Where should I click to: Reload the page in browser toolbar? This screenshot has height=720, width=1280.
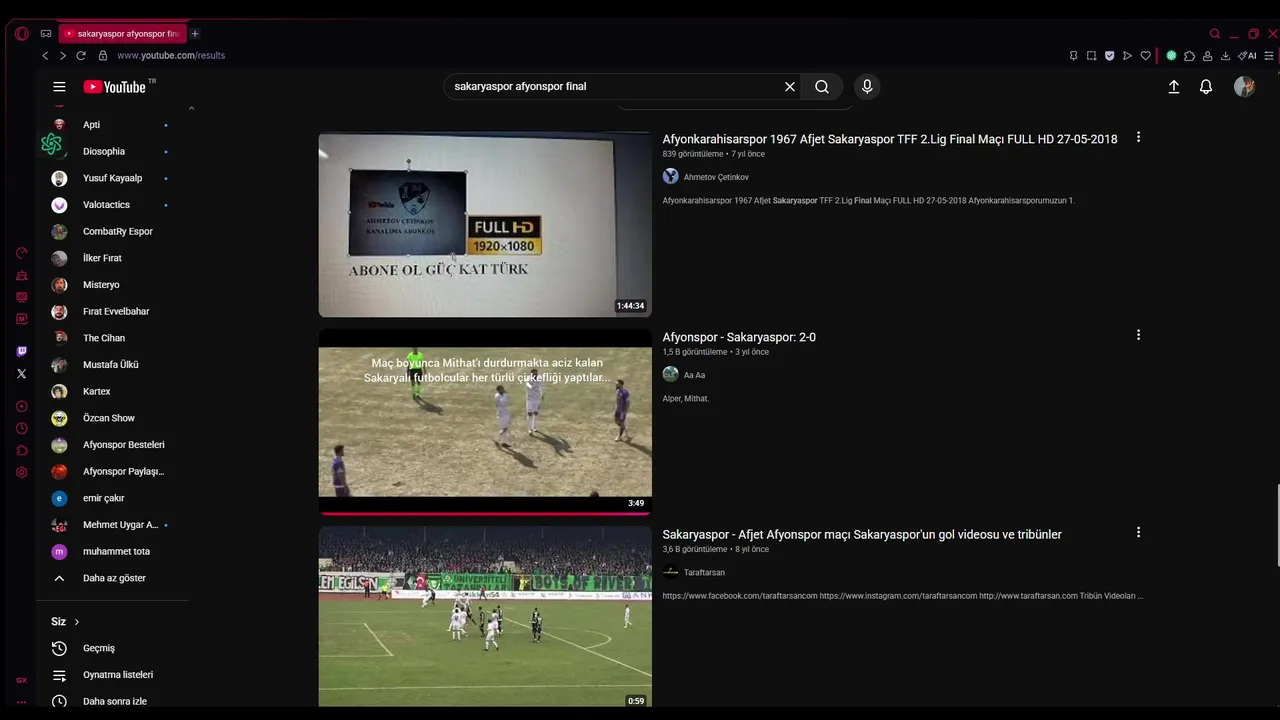click(x=81, y=56)
